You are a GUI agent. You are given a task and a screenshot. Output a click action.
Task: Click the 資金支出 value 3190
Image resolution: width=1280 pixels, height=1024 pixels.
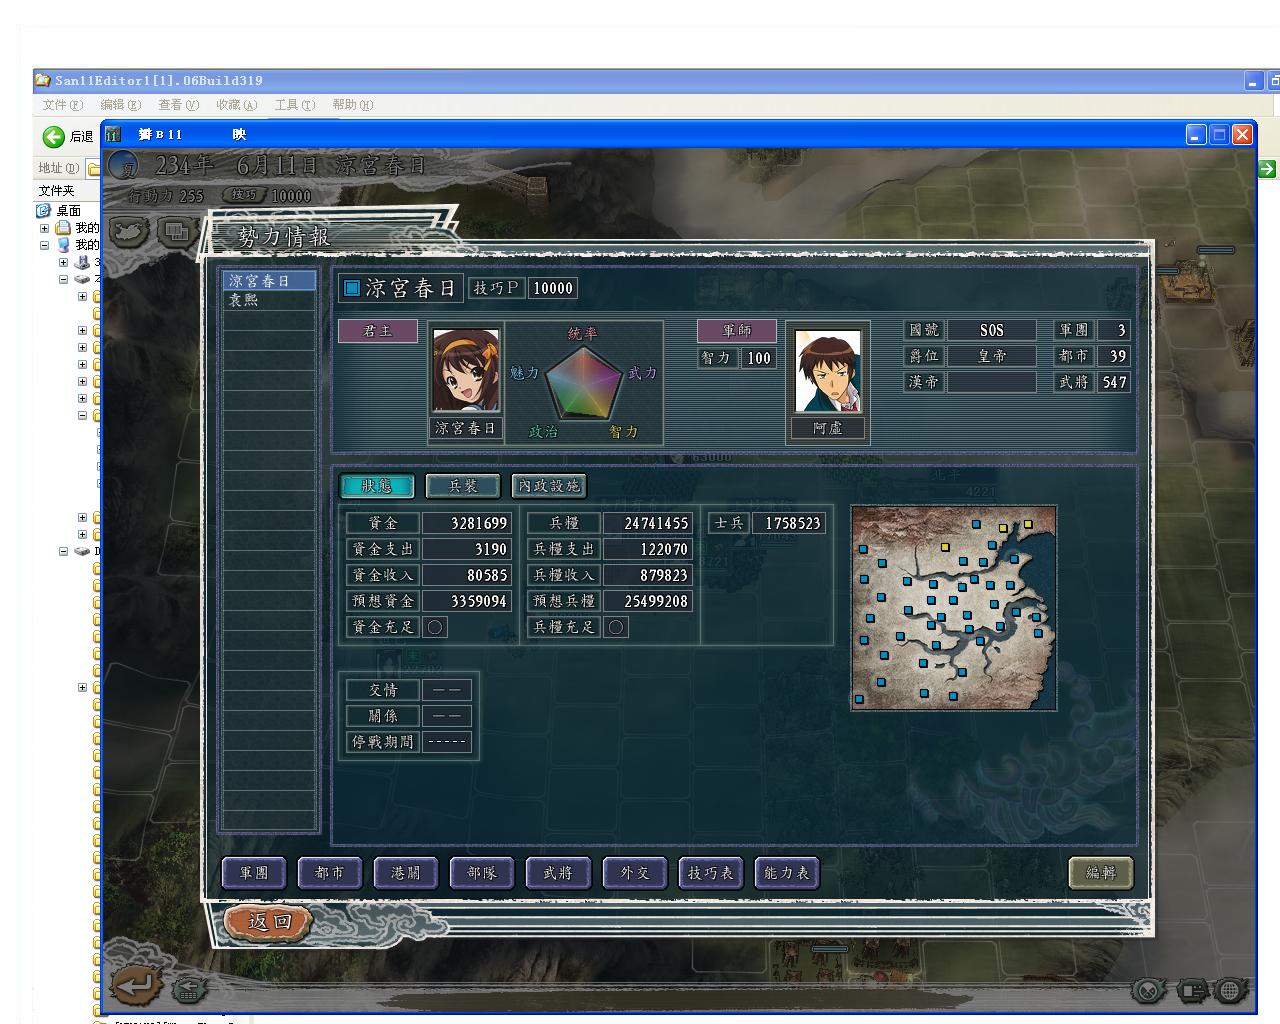(466, 549)
